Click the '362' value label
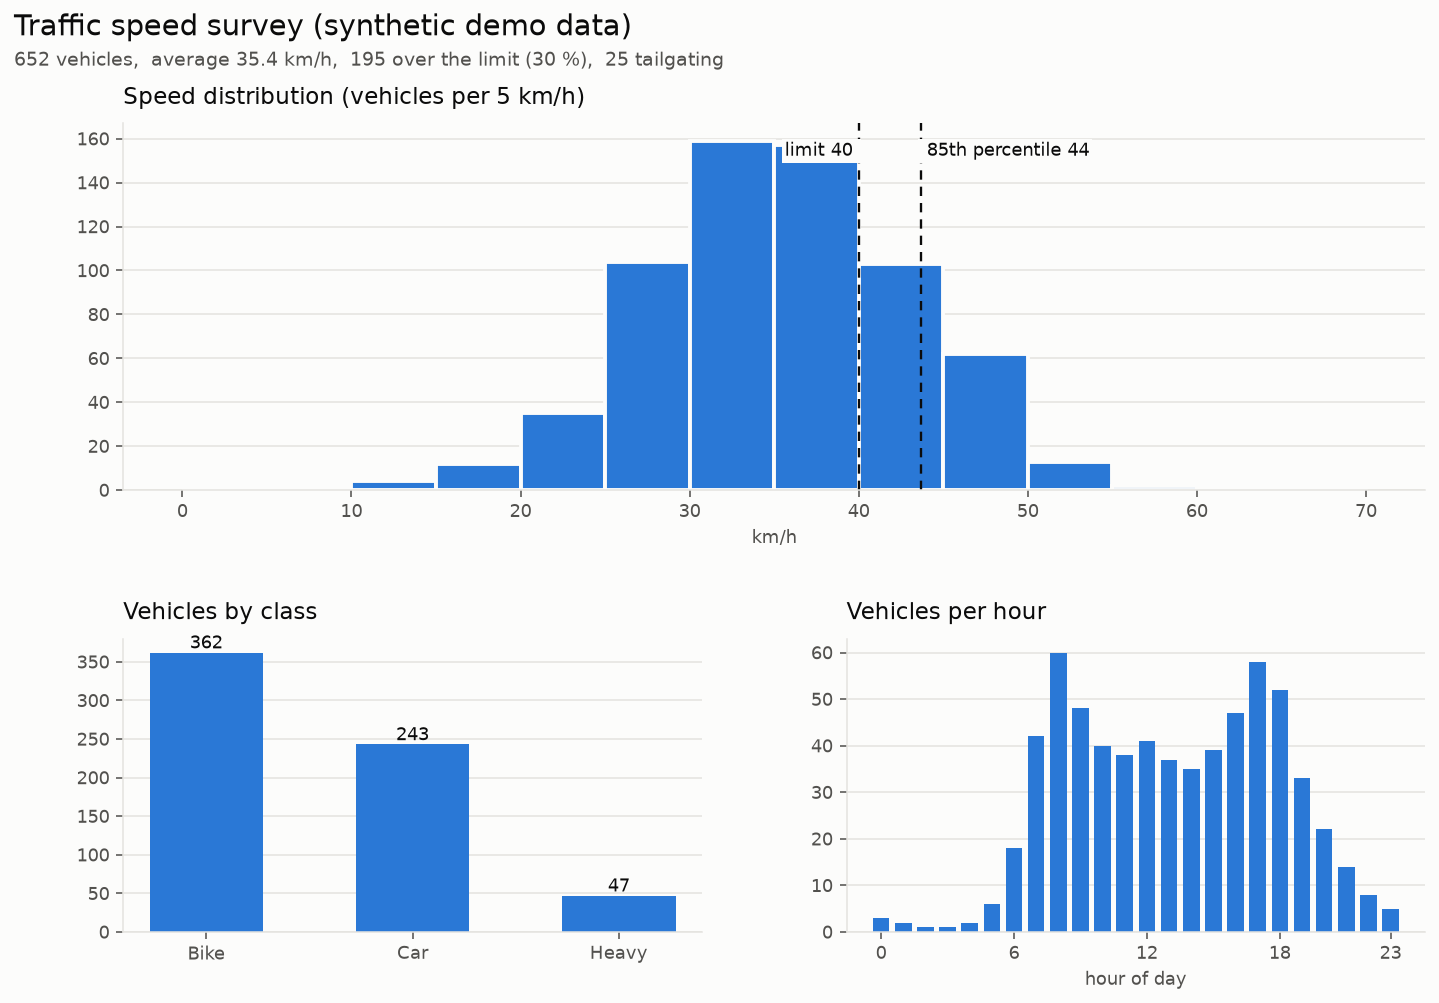Image resolution: width=1439 pixels, height=1003 pixels. [206, 643]
